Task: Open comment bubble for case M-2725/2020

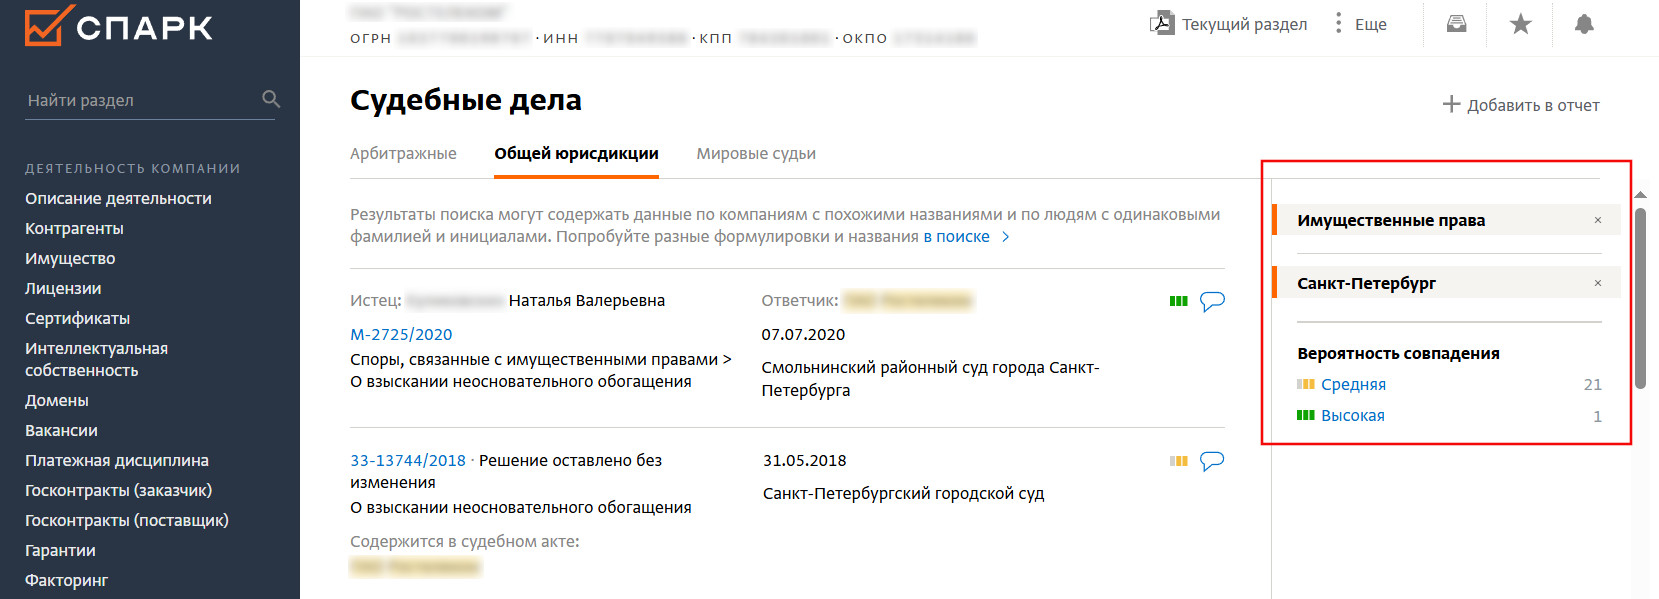Action: pos(1212,301)
